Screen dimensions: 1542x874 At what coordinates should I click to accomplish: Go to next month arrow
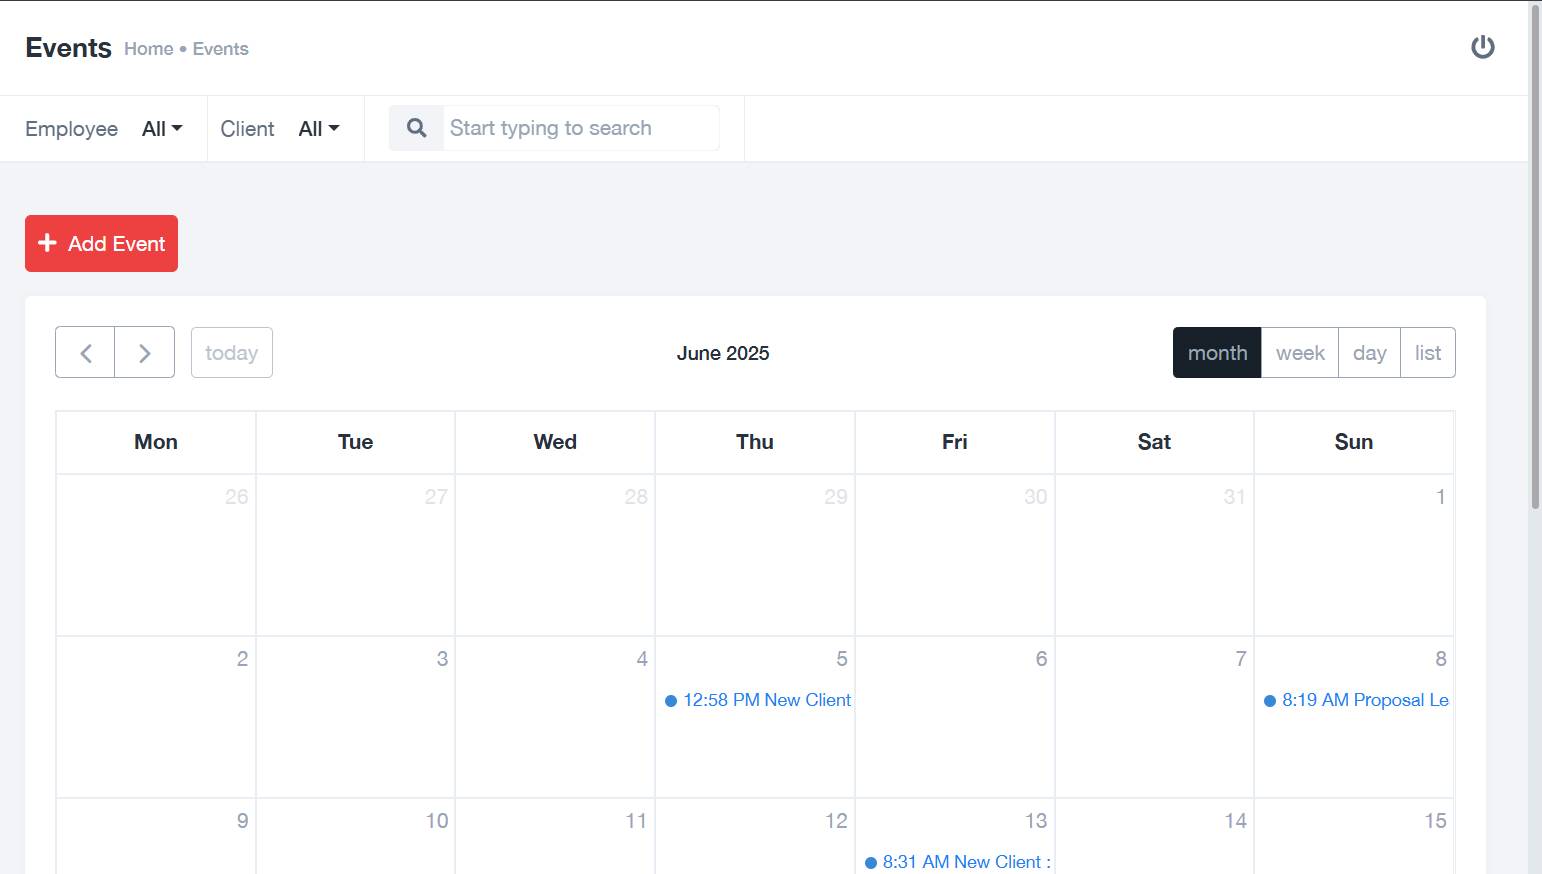point(145,352)
